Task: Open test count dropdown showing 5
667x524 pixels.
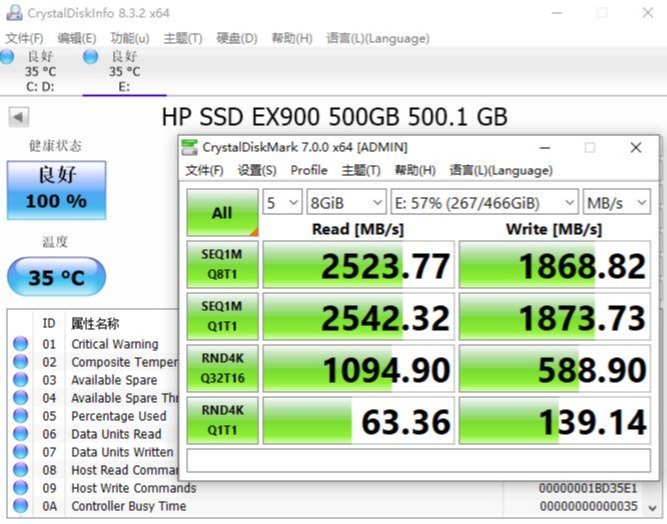Action: 282,202
